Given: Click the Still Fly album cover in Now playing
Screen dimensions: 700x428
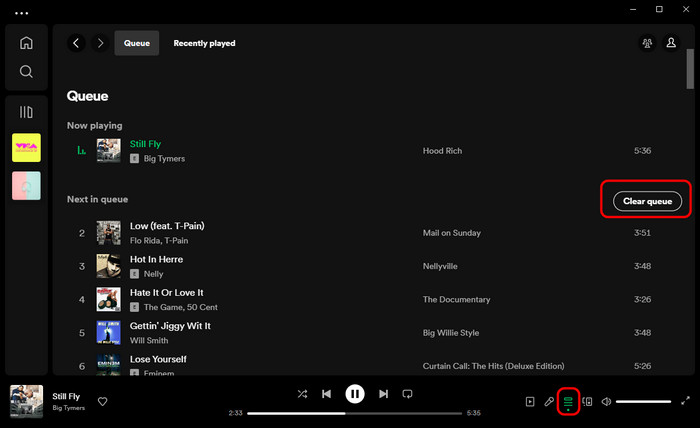Looking at the screenshot, I should tap(108, 151).
